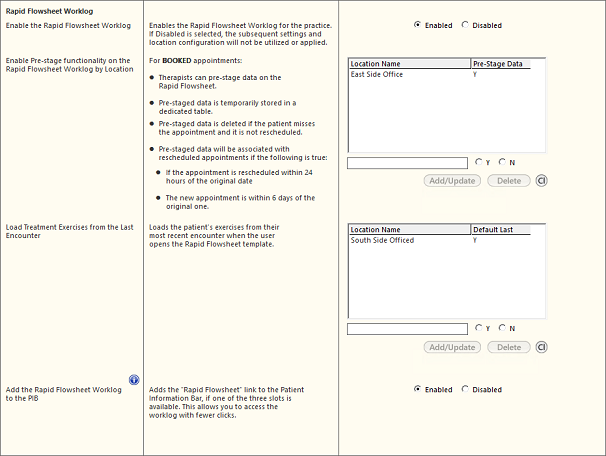606x456 pixels.
Task: Click Default Last column header
Action: click(x=501, y=230)
